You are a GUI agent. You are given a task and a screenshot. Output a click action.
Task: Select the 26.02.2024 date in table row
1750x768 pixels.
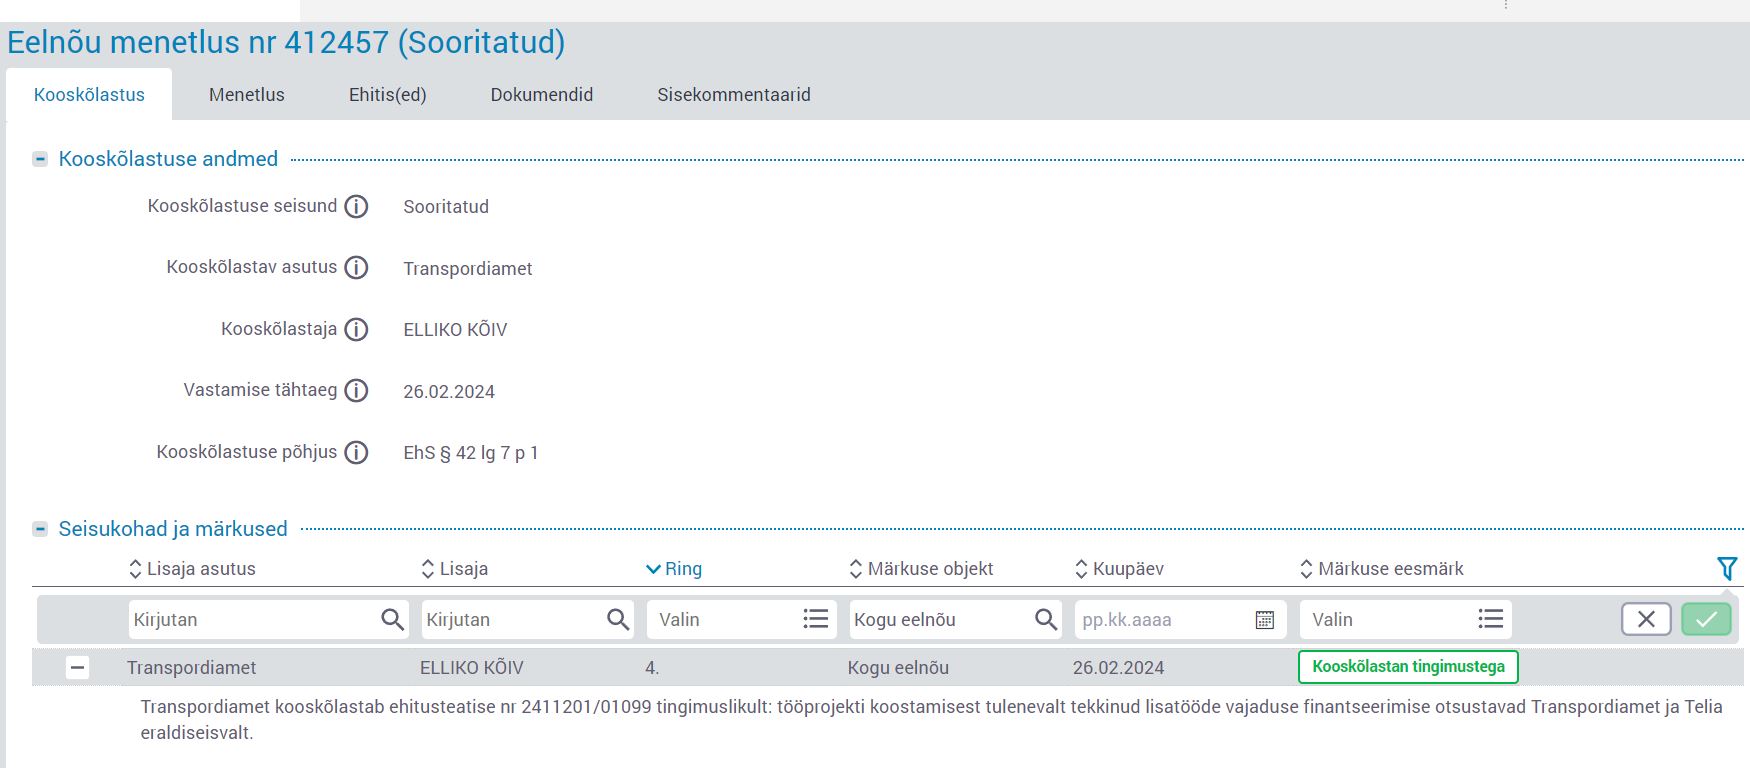1119,668
